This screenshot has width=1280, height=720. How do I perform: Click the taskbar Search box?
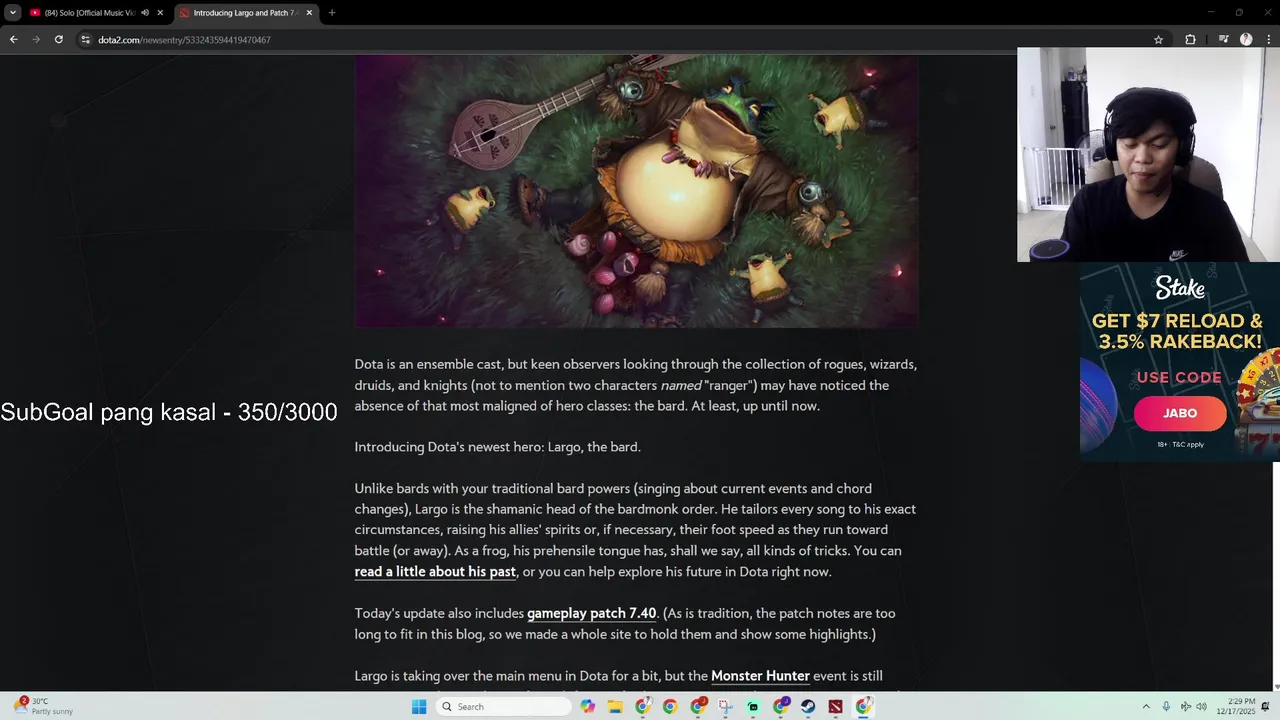click(504, 707)
